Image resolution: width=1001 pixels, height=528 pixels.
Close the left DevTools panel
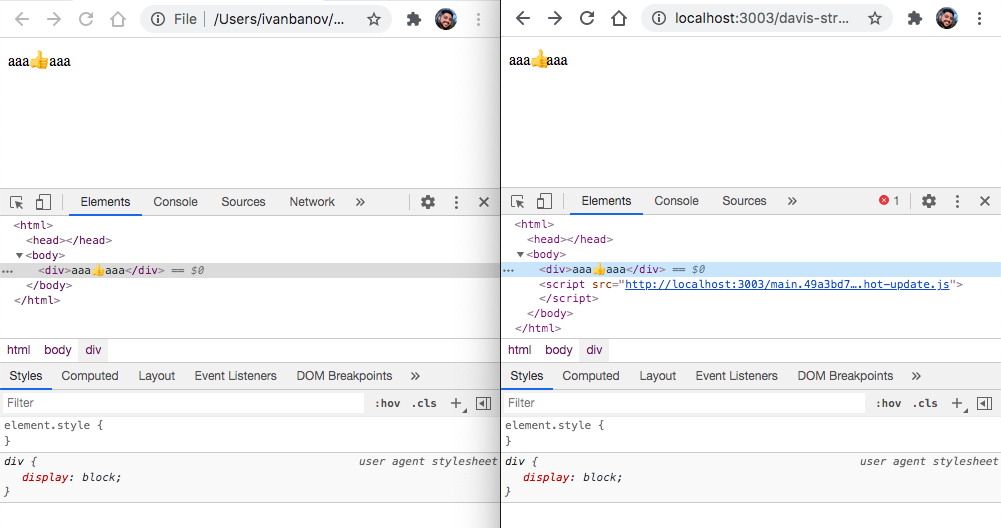484,202
